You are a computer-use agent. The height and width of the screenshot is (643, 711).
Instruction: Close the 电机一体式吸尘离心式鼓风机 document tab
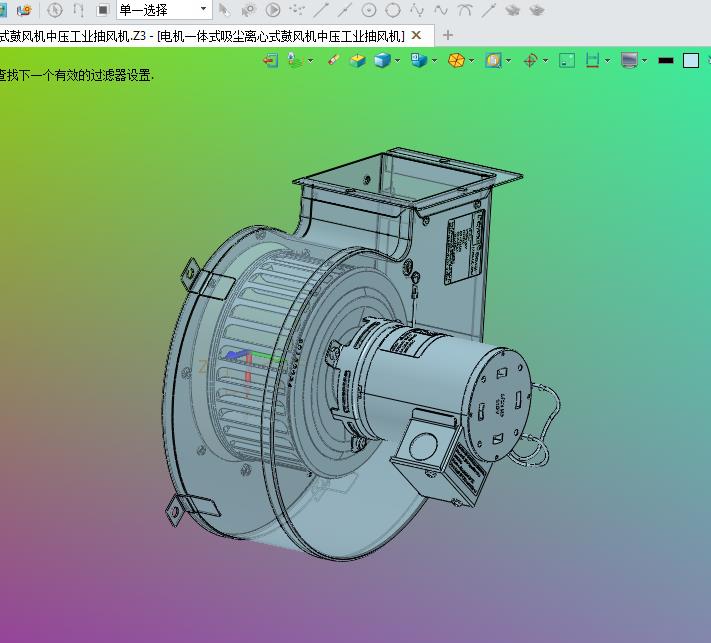pyautogui.click(x=416, y=35)
